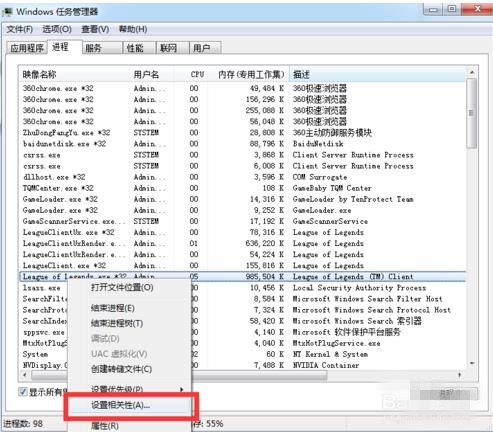Click the horizontal scroll left arrow
This screenshot has height=432, width=493.
point(25,375)
